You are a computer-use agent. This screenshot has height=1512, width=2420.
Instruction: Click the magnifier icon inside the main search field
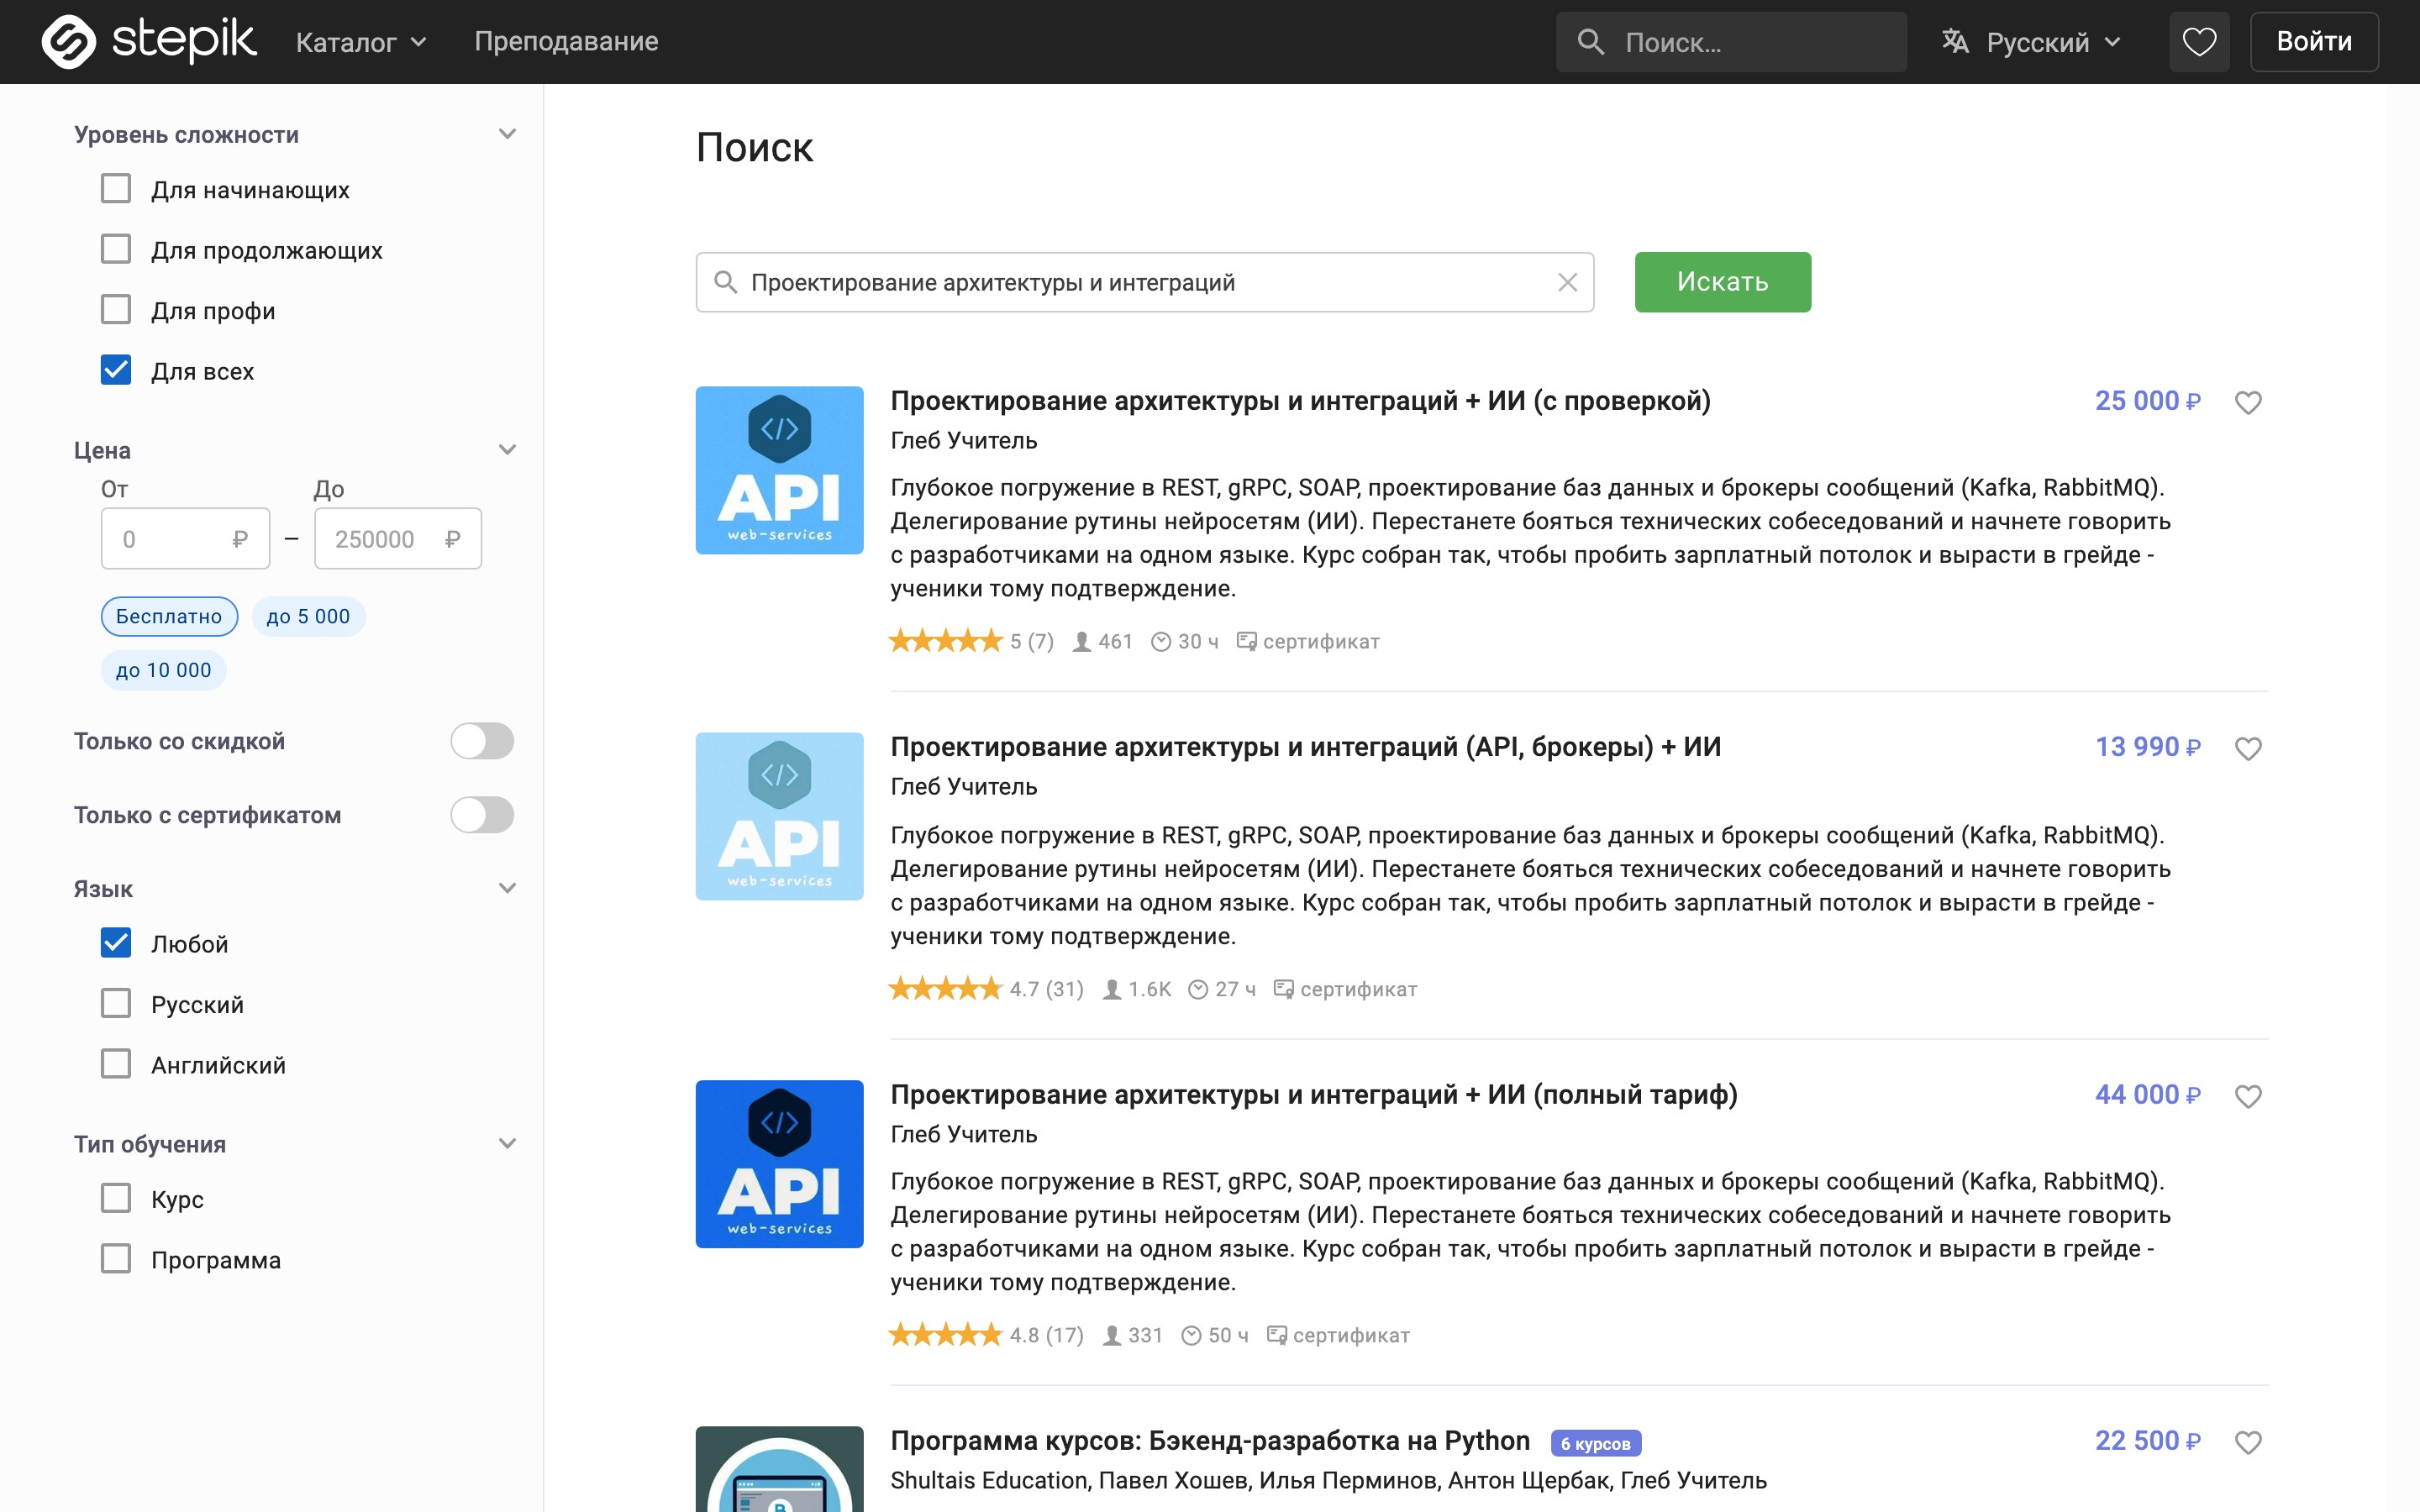726,283
